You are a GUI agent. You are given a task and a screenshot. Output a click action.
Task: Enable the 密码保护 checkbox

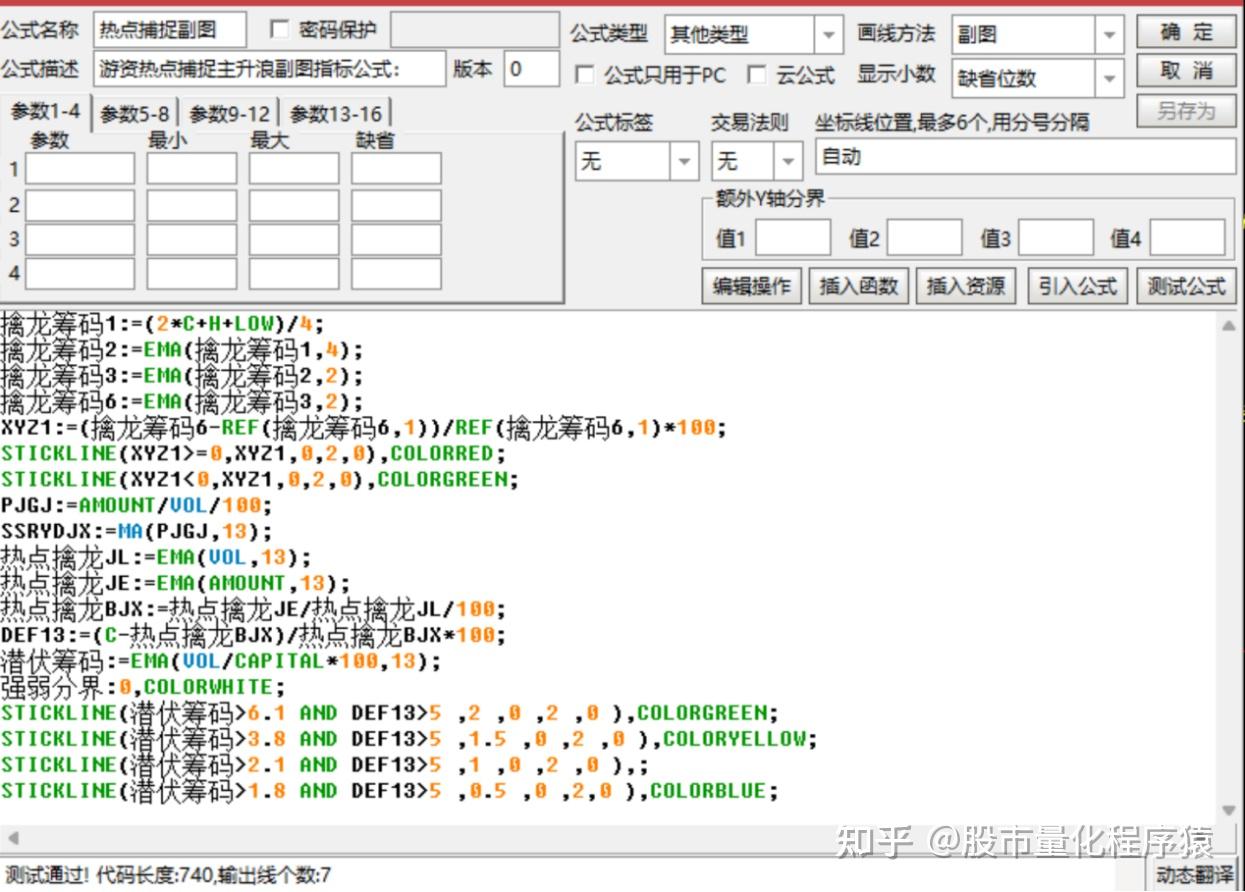tap(279, 29)
